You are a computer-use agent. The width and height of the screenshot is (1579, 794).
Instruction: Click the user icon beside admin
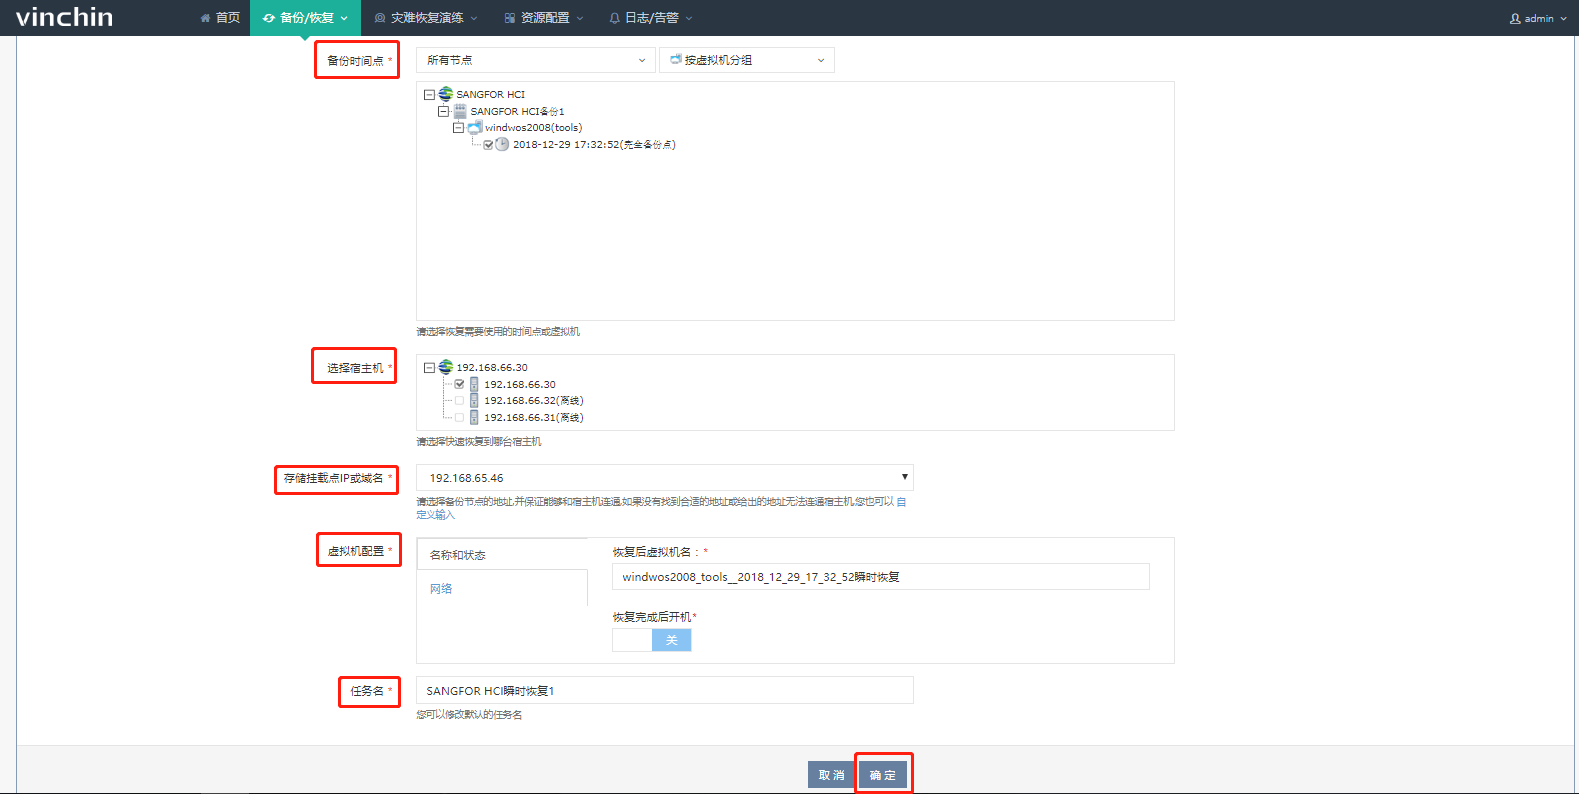[x=1515, y=18]
